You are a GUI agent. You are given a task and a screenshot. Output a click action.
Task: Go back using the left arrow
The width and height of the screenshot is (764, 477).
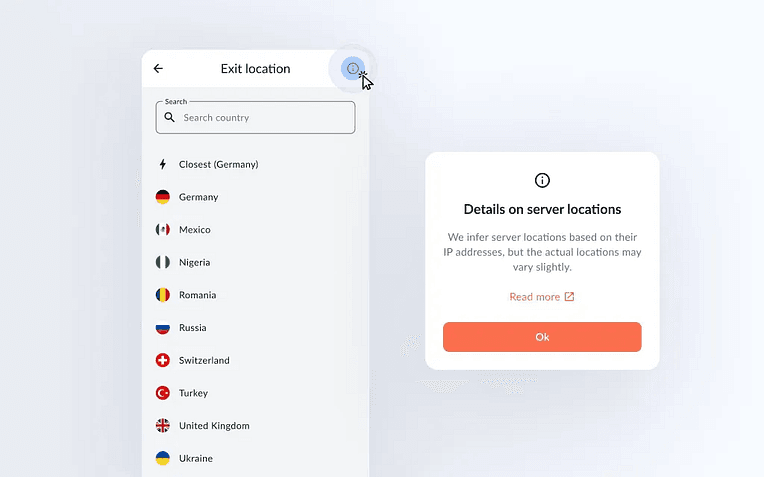tap(158, 69)
